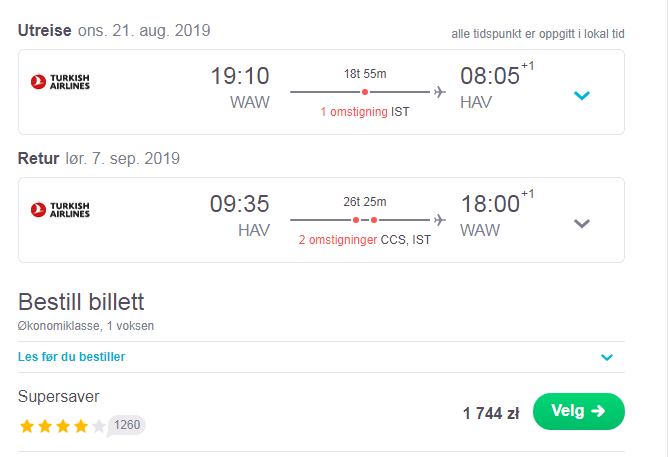Click the '1 omstigning IST' text

tap(365, 112)
